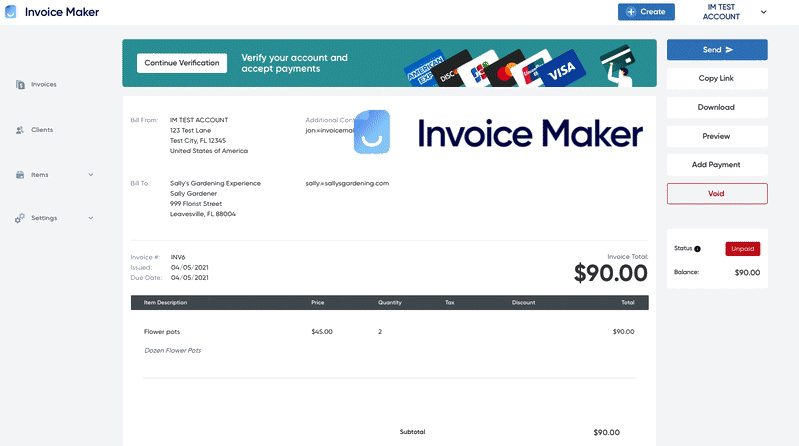The width and height of the screenshot is (799, 446).
Task: Download the invoice
Action: click(x=717, y=108)
